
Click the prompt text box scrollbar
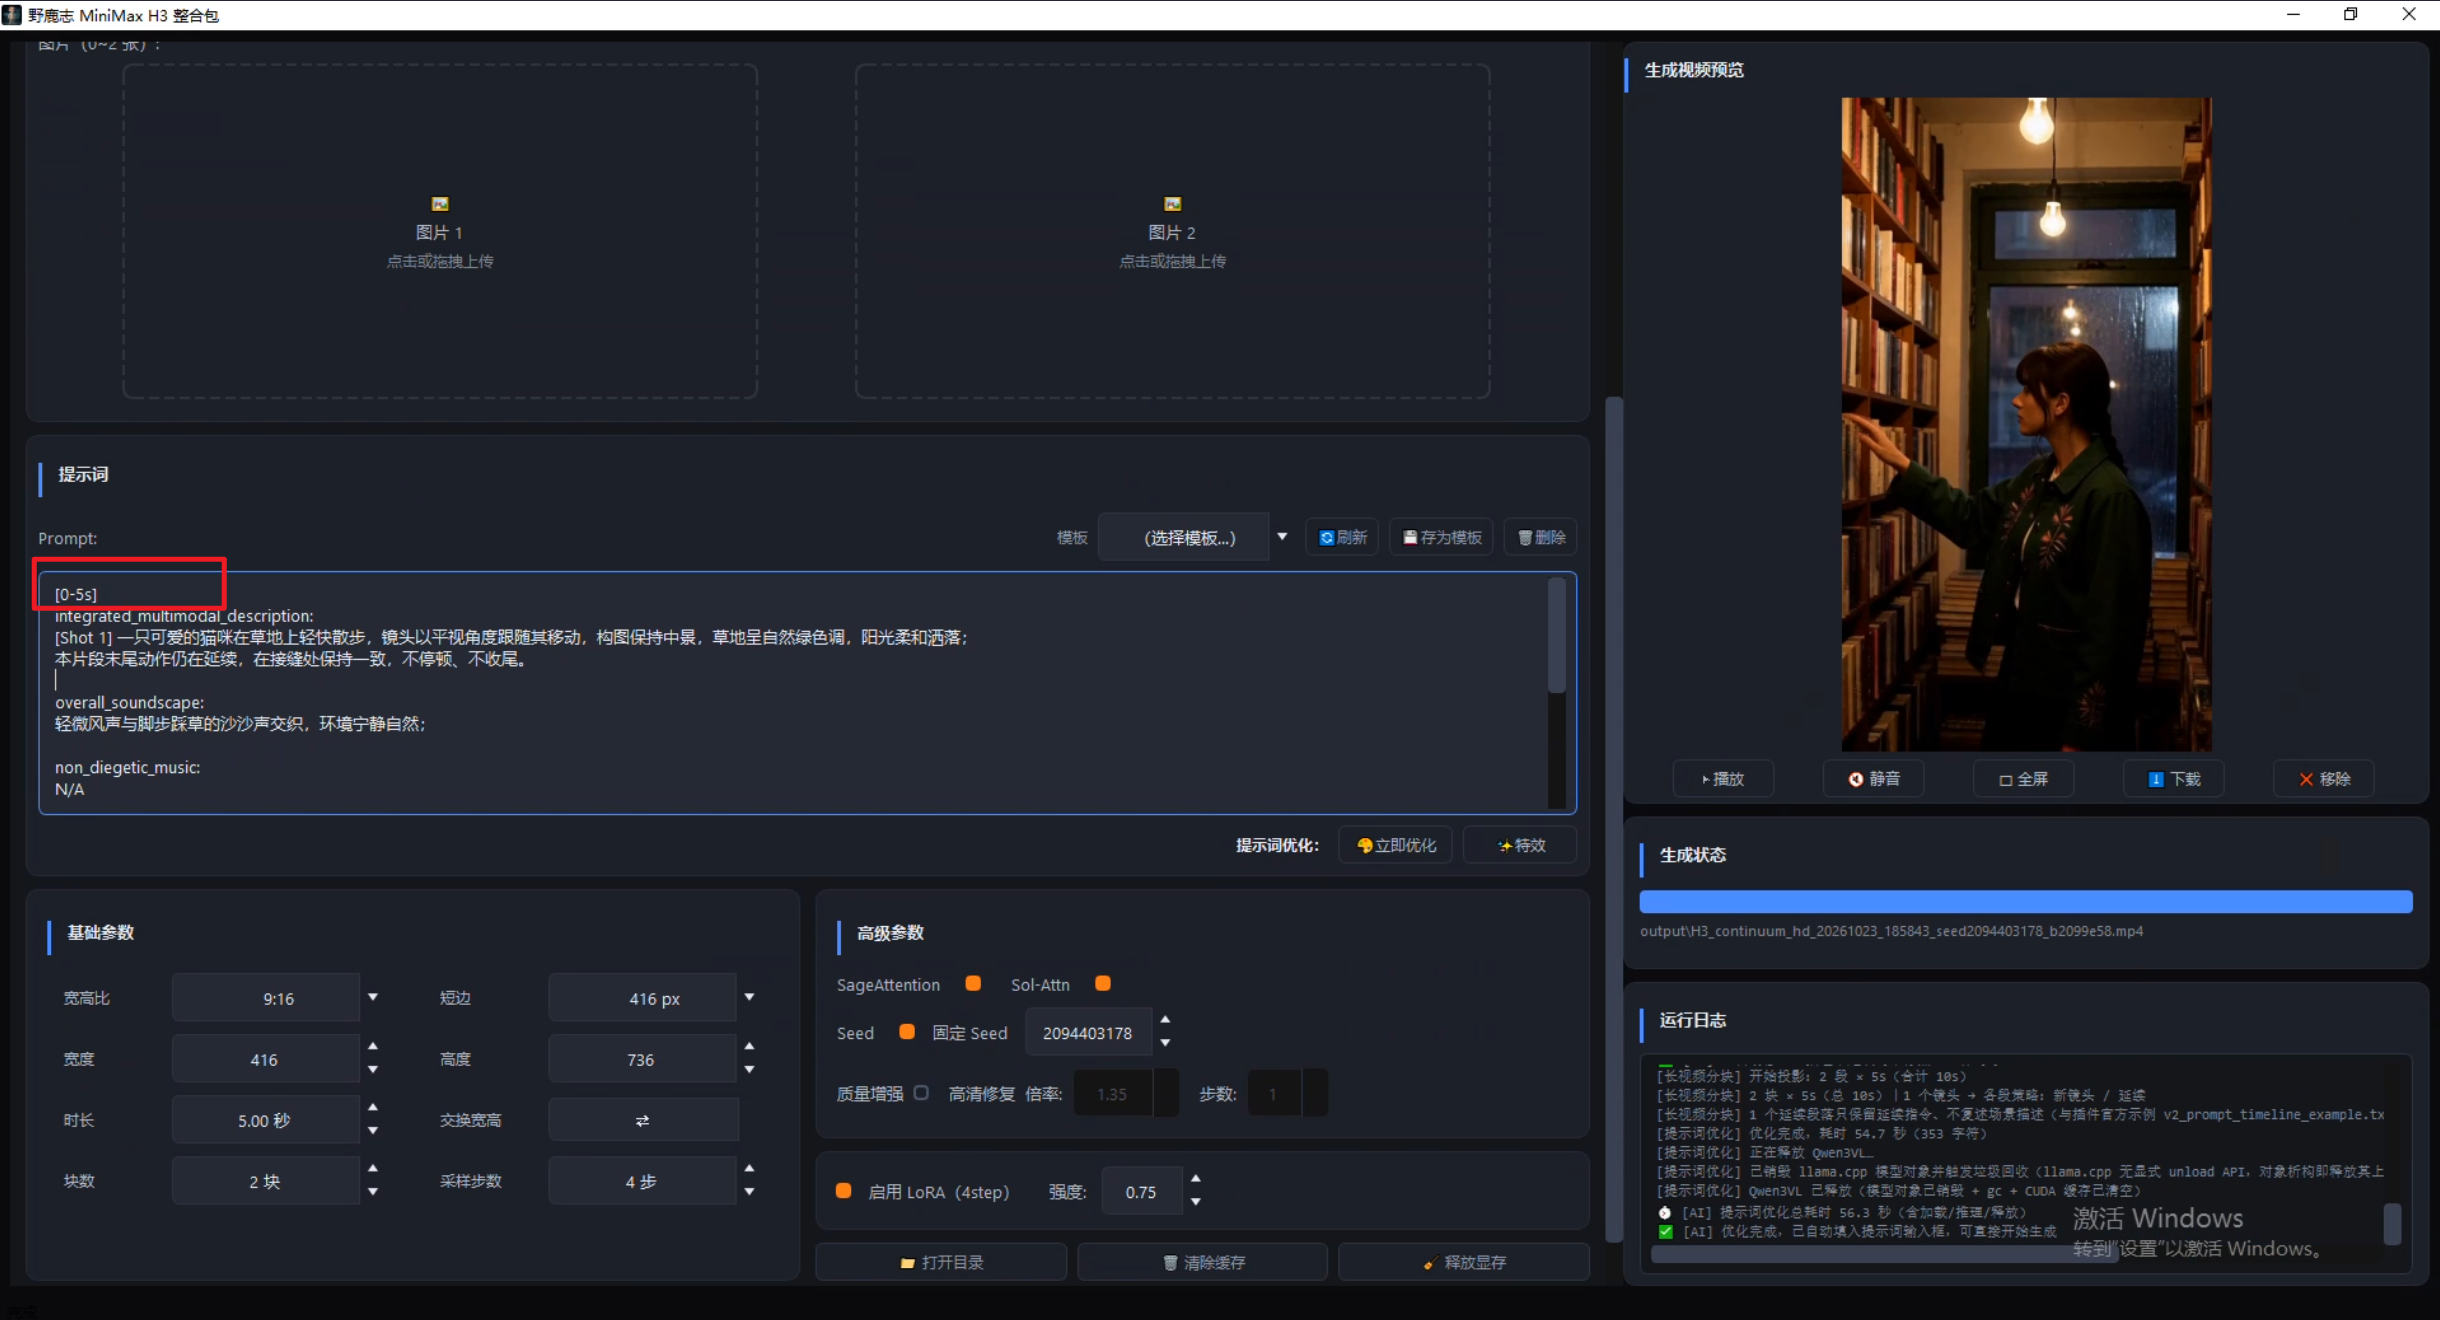tap(1557, 636)
